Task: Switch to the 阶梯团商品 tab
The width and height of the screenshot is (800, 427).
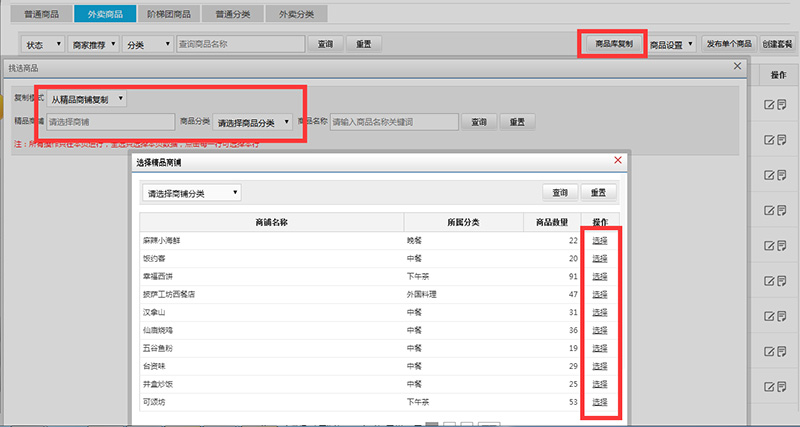Action: point(169,14)
